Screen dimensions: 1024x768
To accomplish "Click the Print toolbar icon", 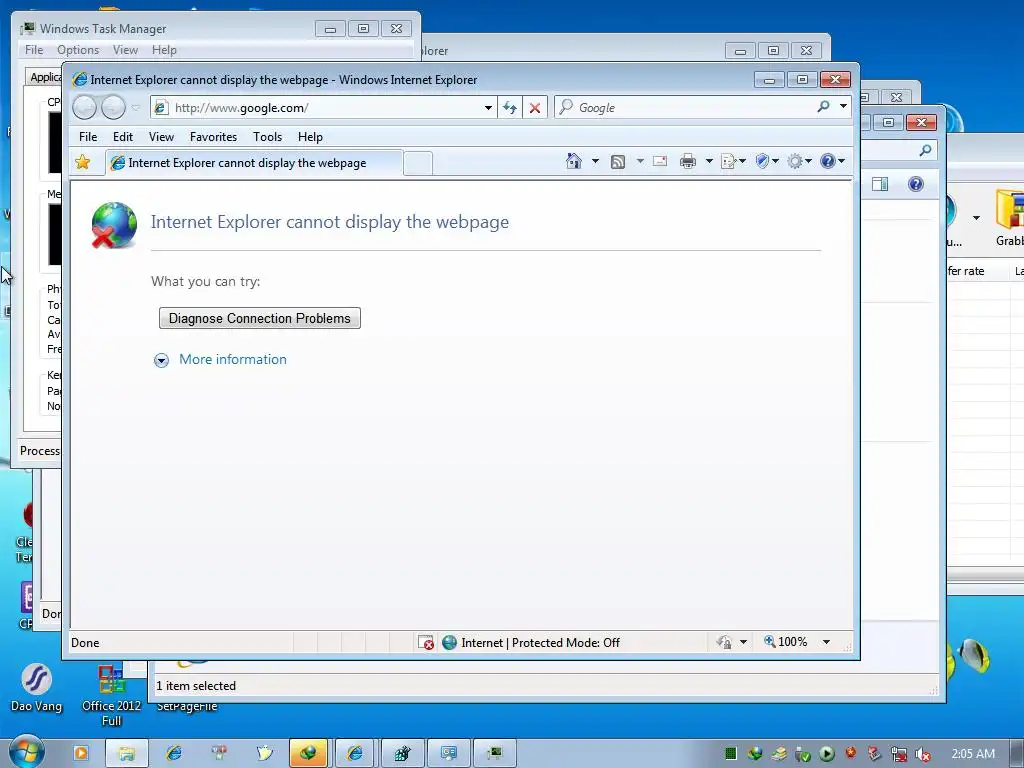I will pos(688,161).
